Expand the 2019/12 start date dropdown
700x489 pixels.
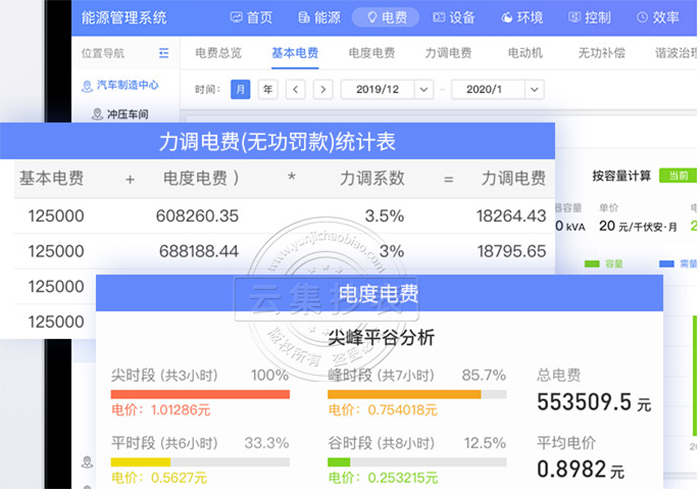coord(424,90)
